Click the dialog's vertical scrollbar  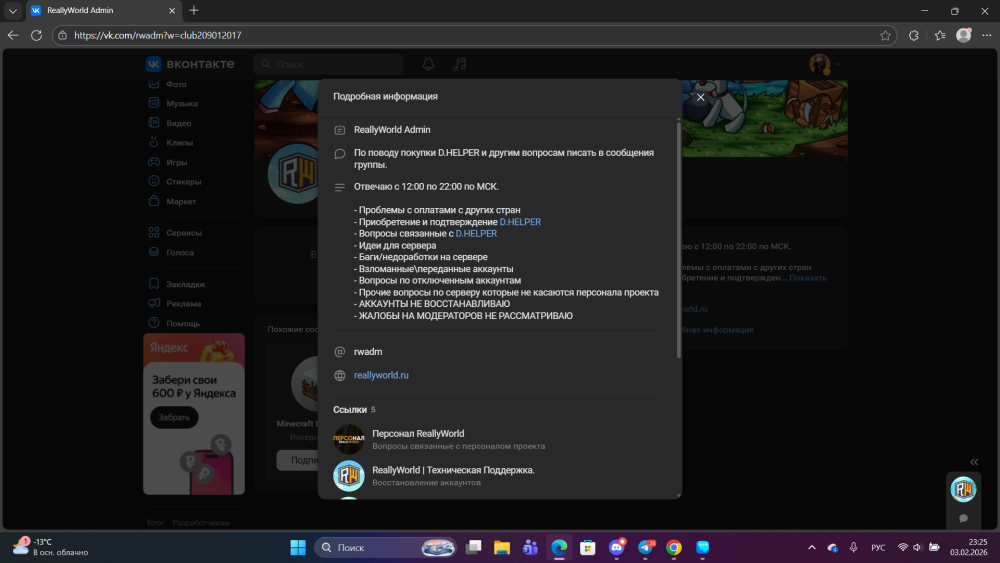679,239
